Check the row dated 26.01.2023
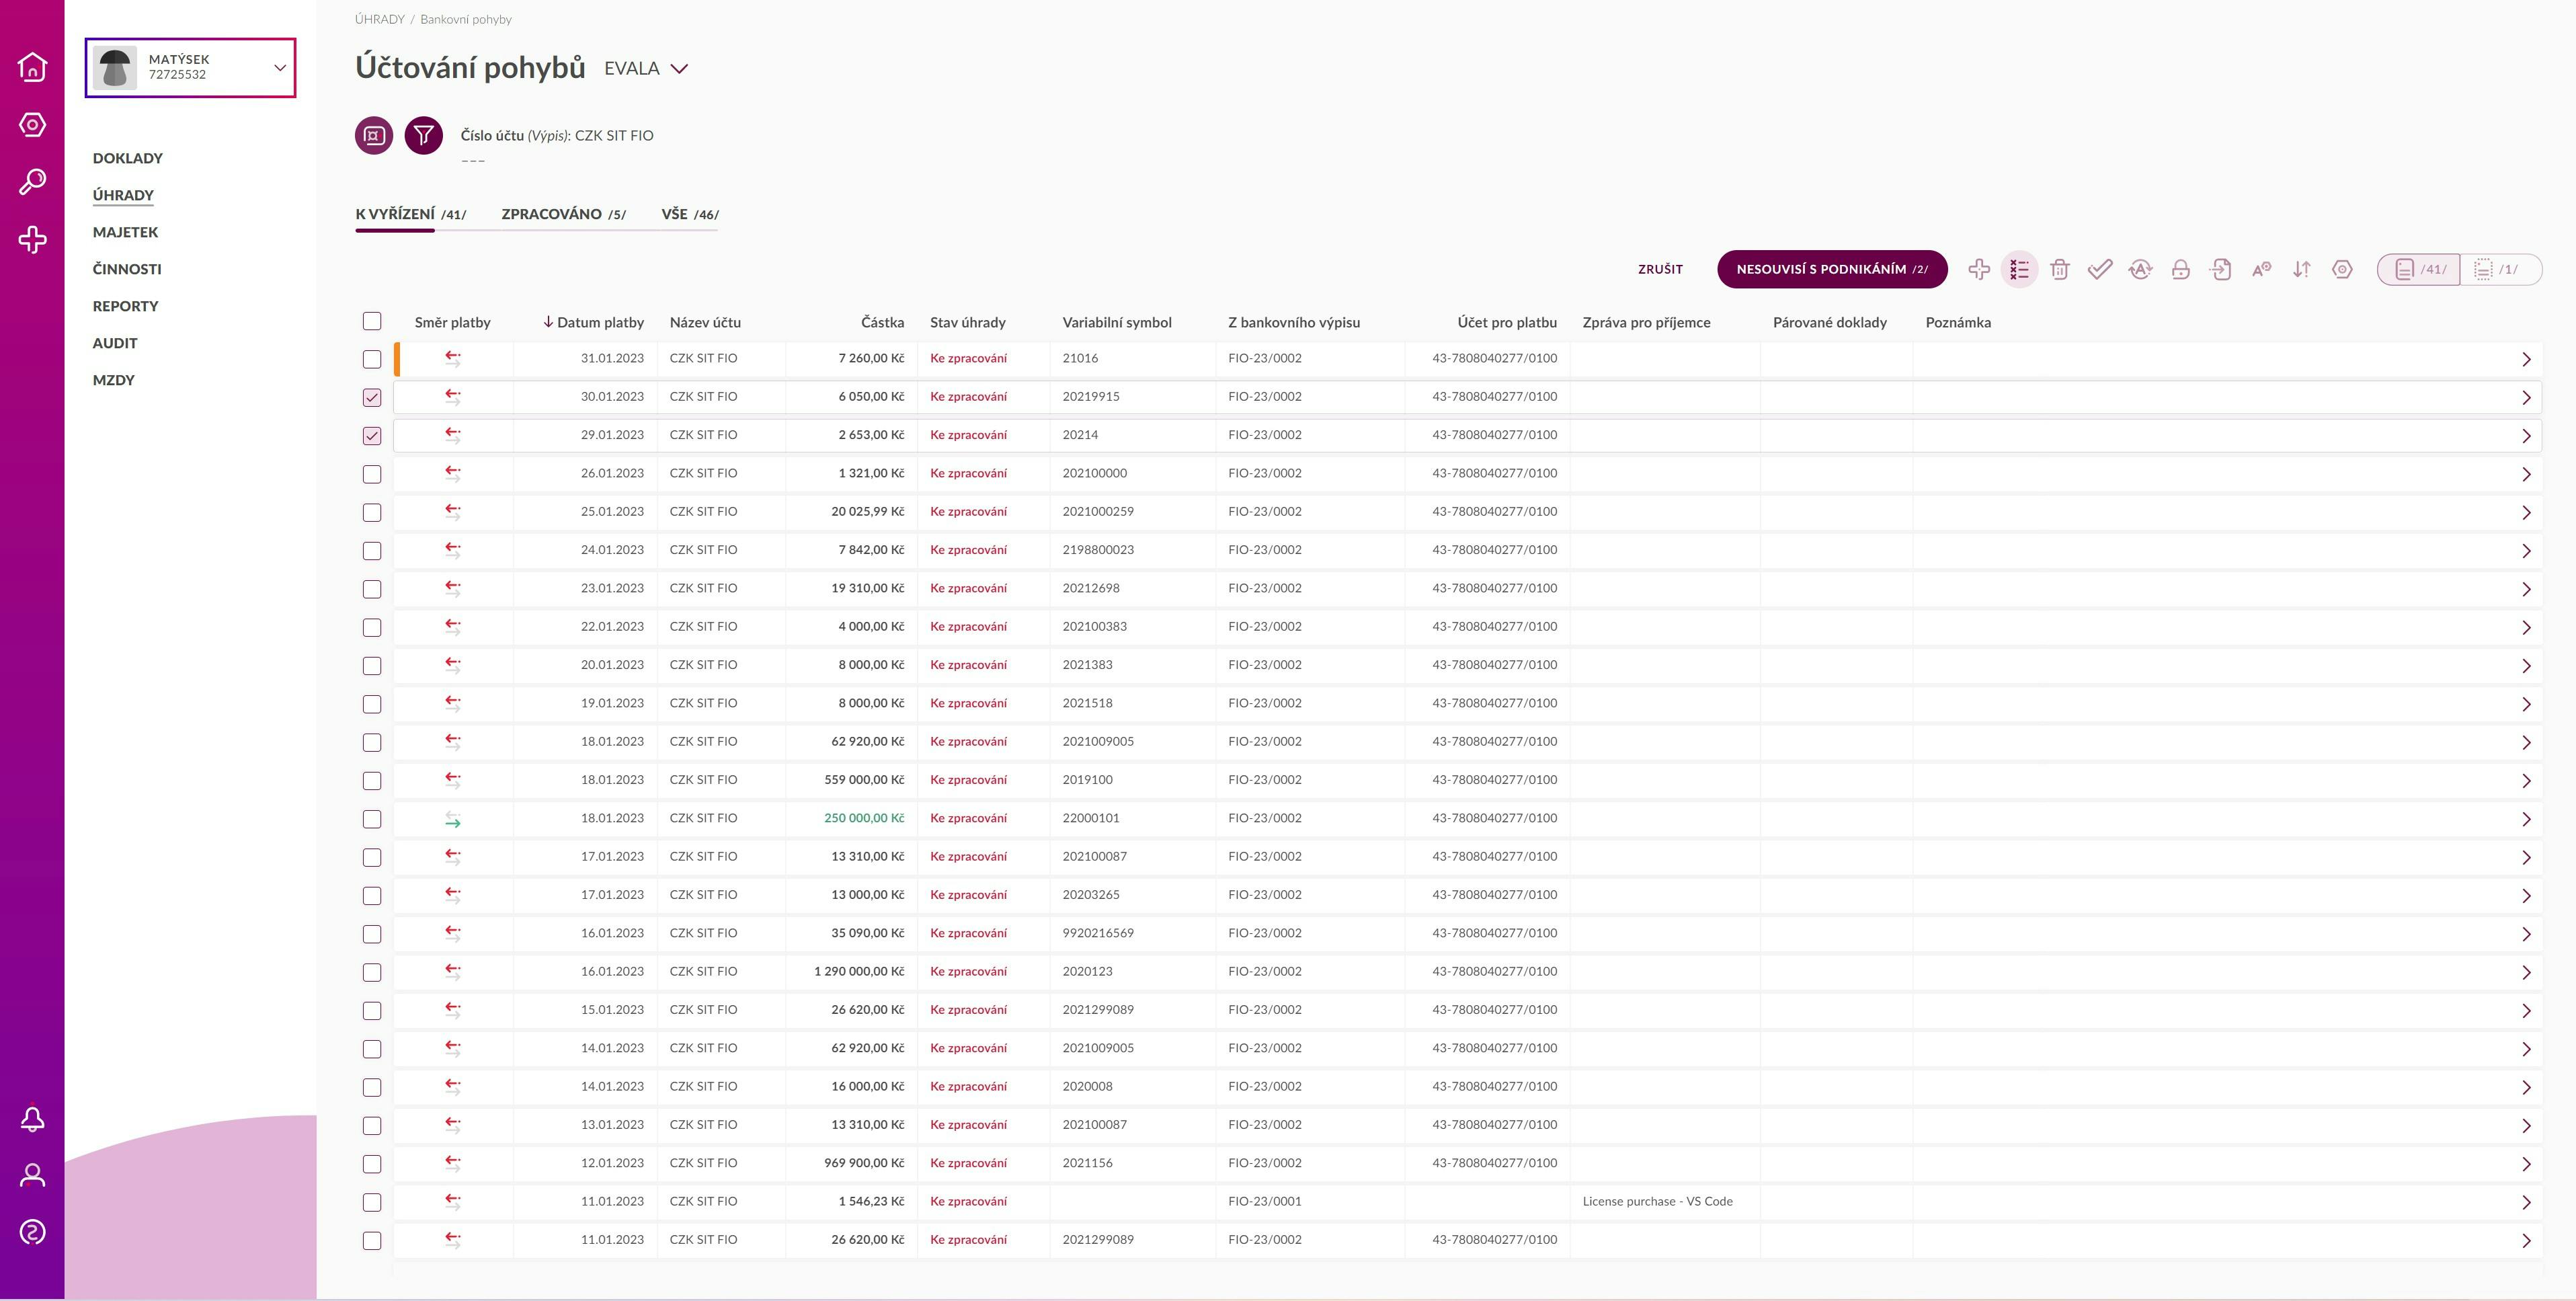The height and width of the screenshot is (1301, 2576). (x=372, y=474)
